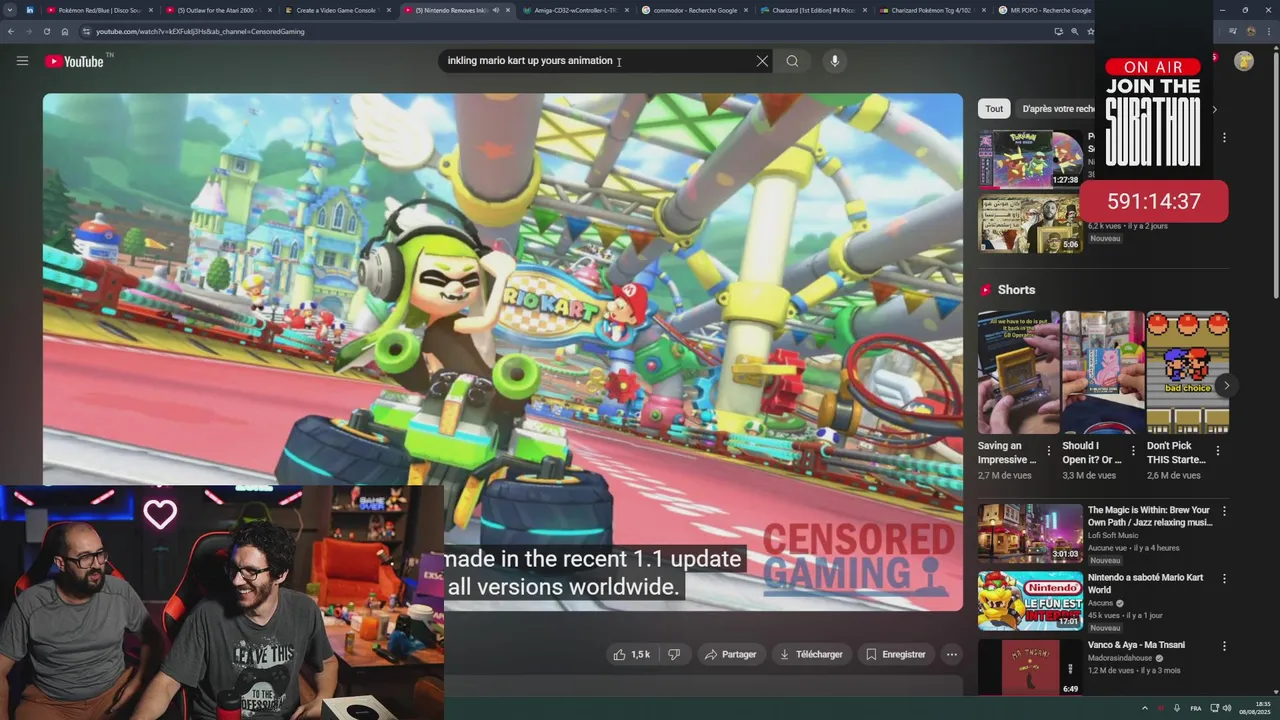Change FRA keyboard language in the taskbar
Viewport: 1280px width, 720px height.
1196,708
